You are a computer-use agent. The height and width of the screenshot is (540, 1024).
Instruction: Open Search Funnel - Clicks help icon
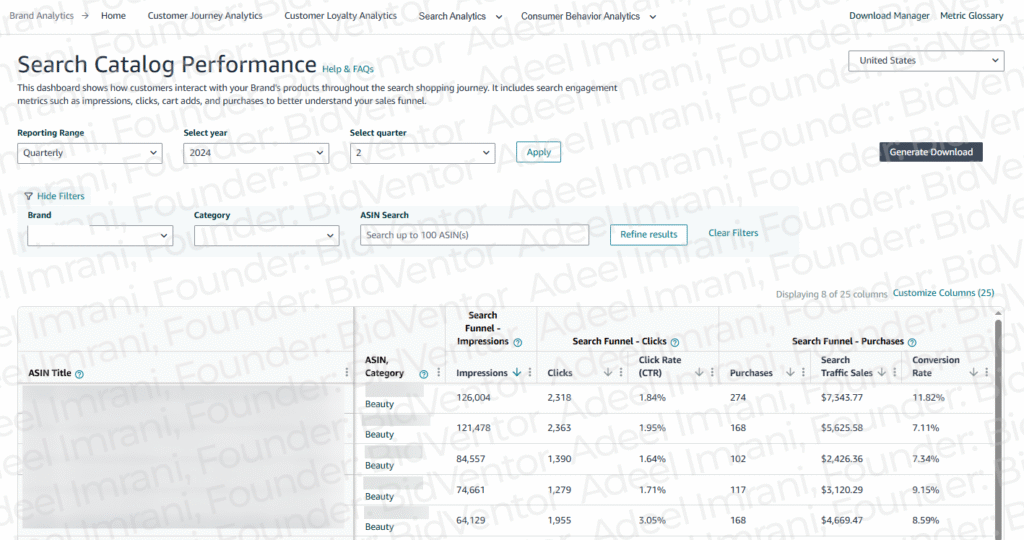coord(675,342)
